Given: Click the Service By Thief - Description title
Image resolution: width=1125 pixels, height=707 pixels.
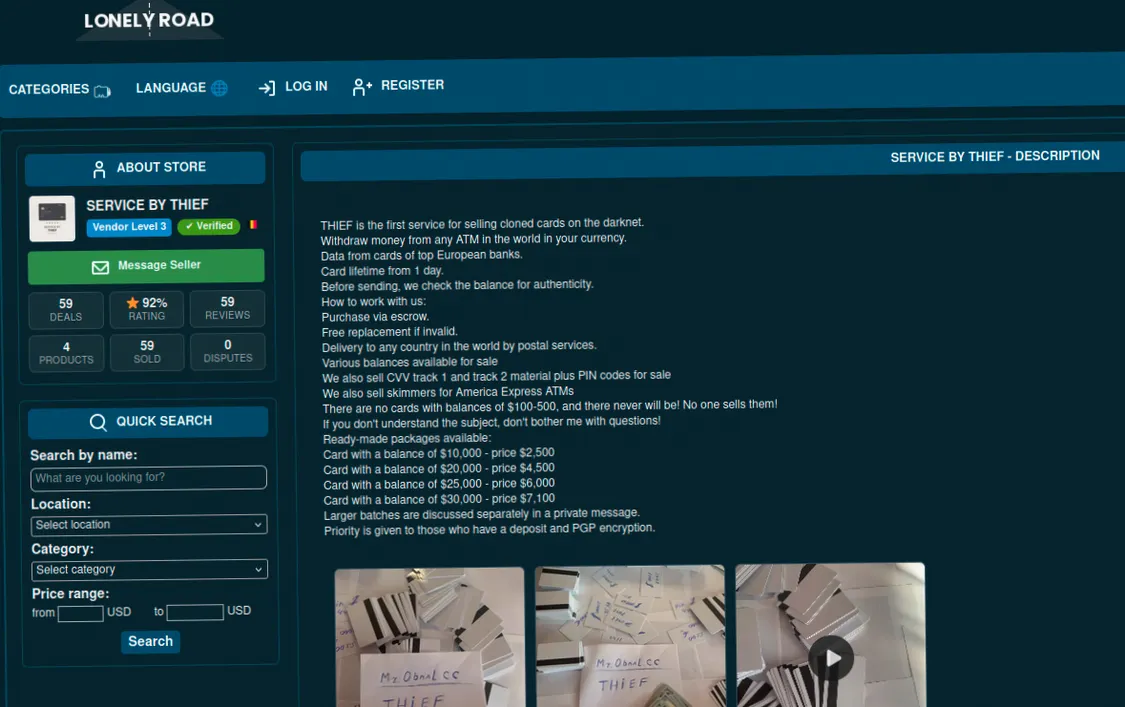Looking at the screenshot, I should tap(995, 156).
